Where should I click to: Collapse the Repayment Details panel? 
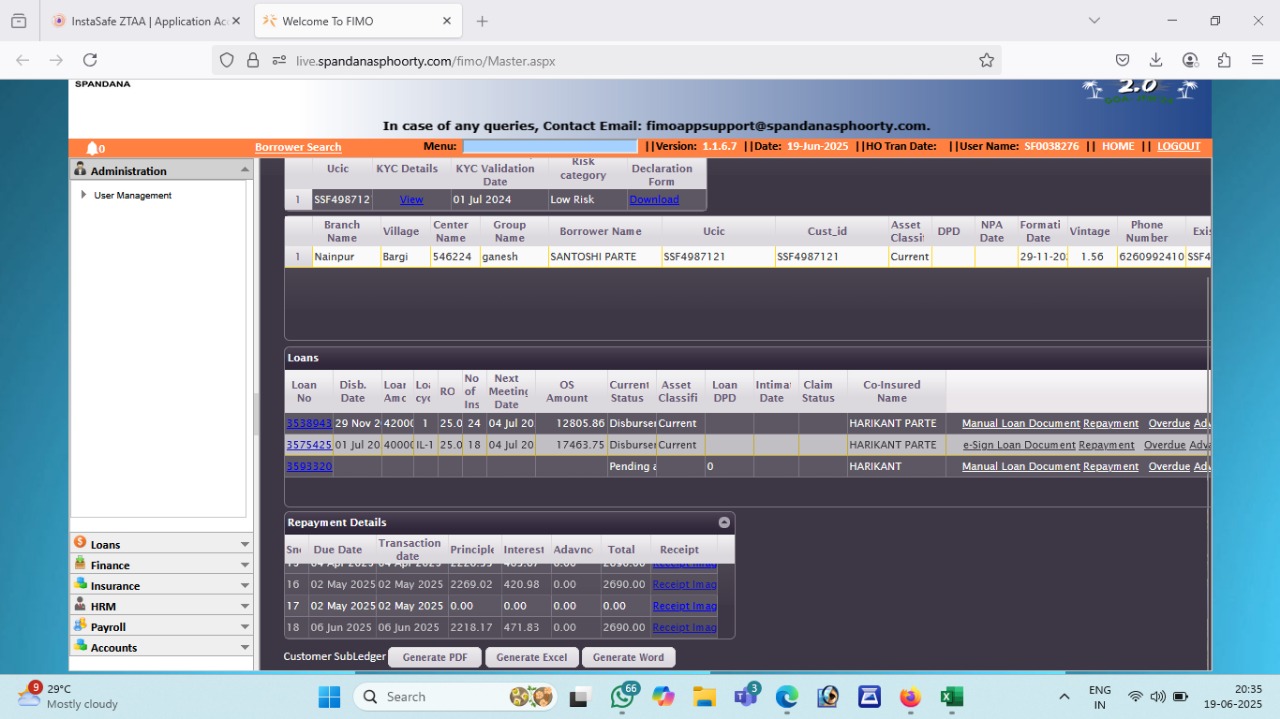(x=724, y=522)
